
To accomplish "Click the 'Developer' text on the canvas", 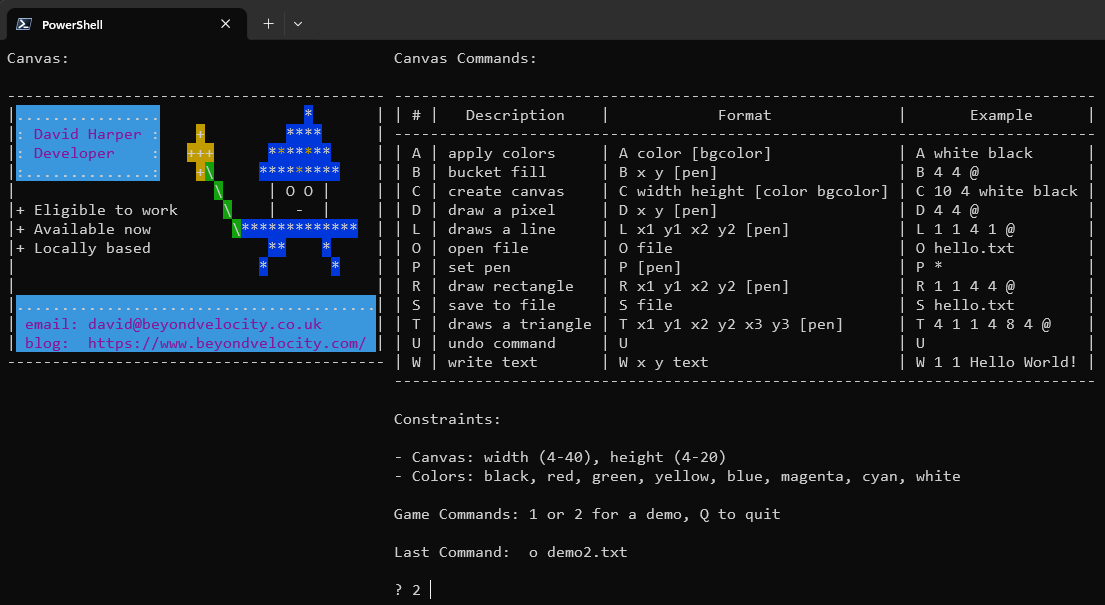I will click(x=74, y=153).
